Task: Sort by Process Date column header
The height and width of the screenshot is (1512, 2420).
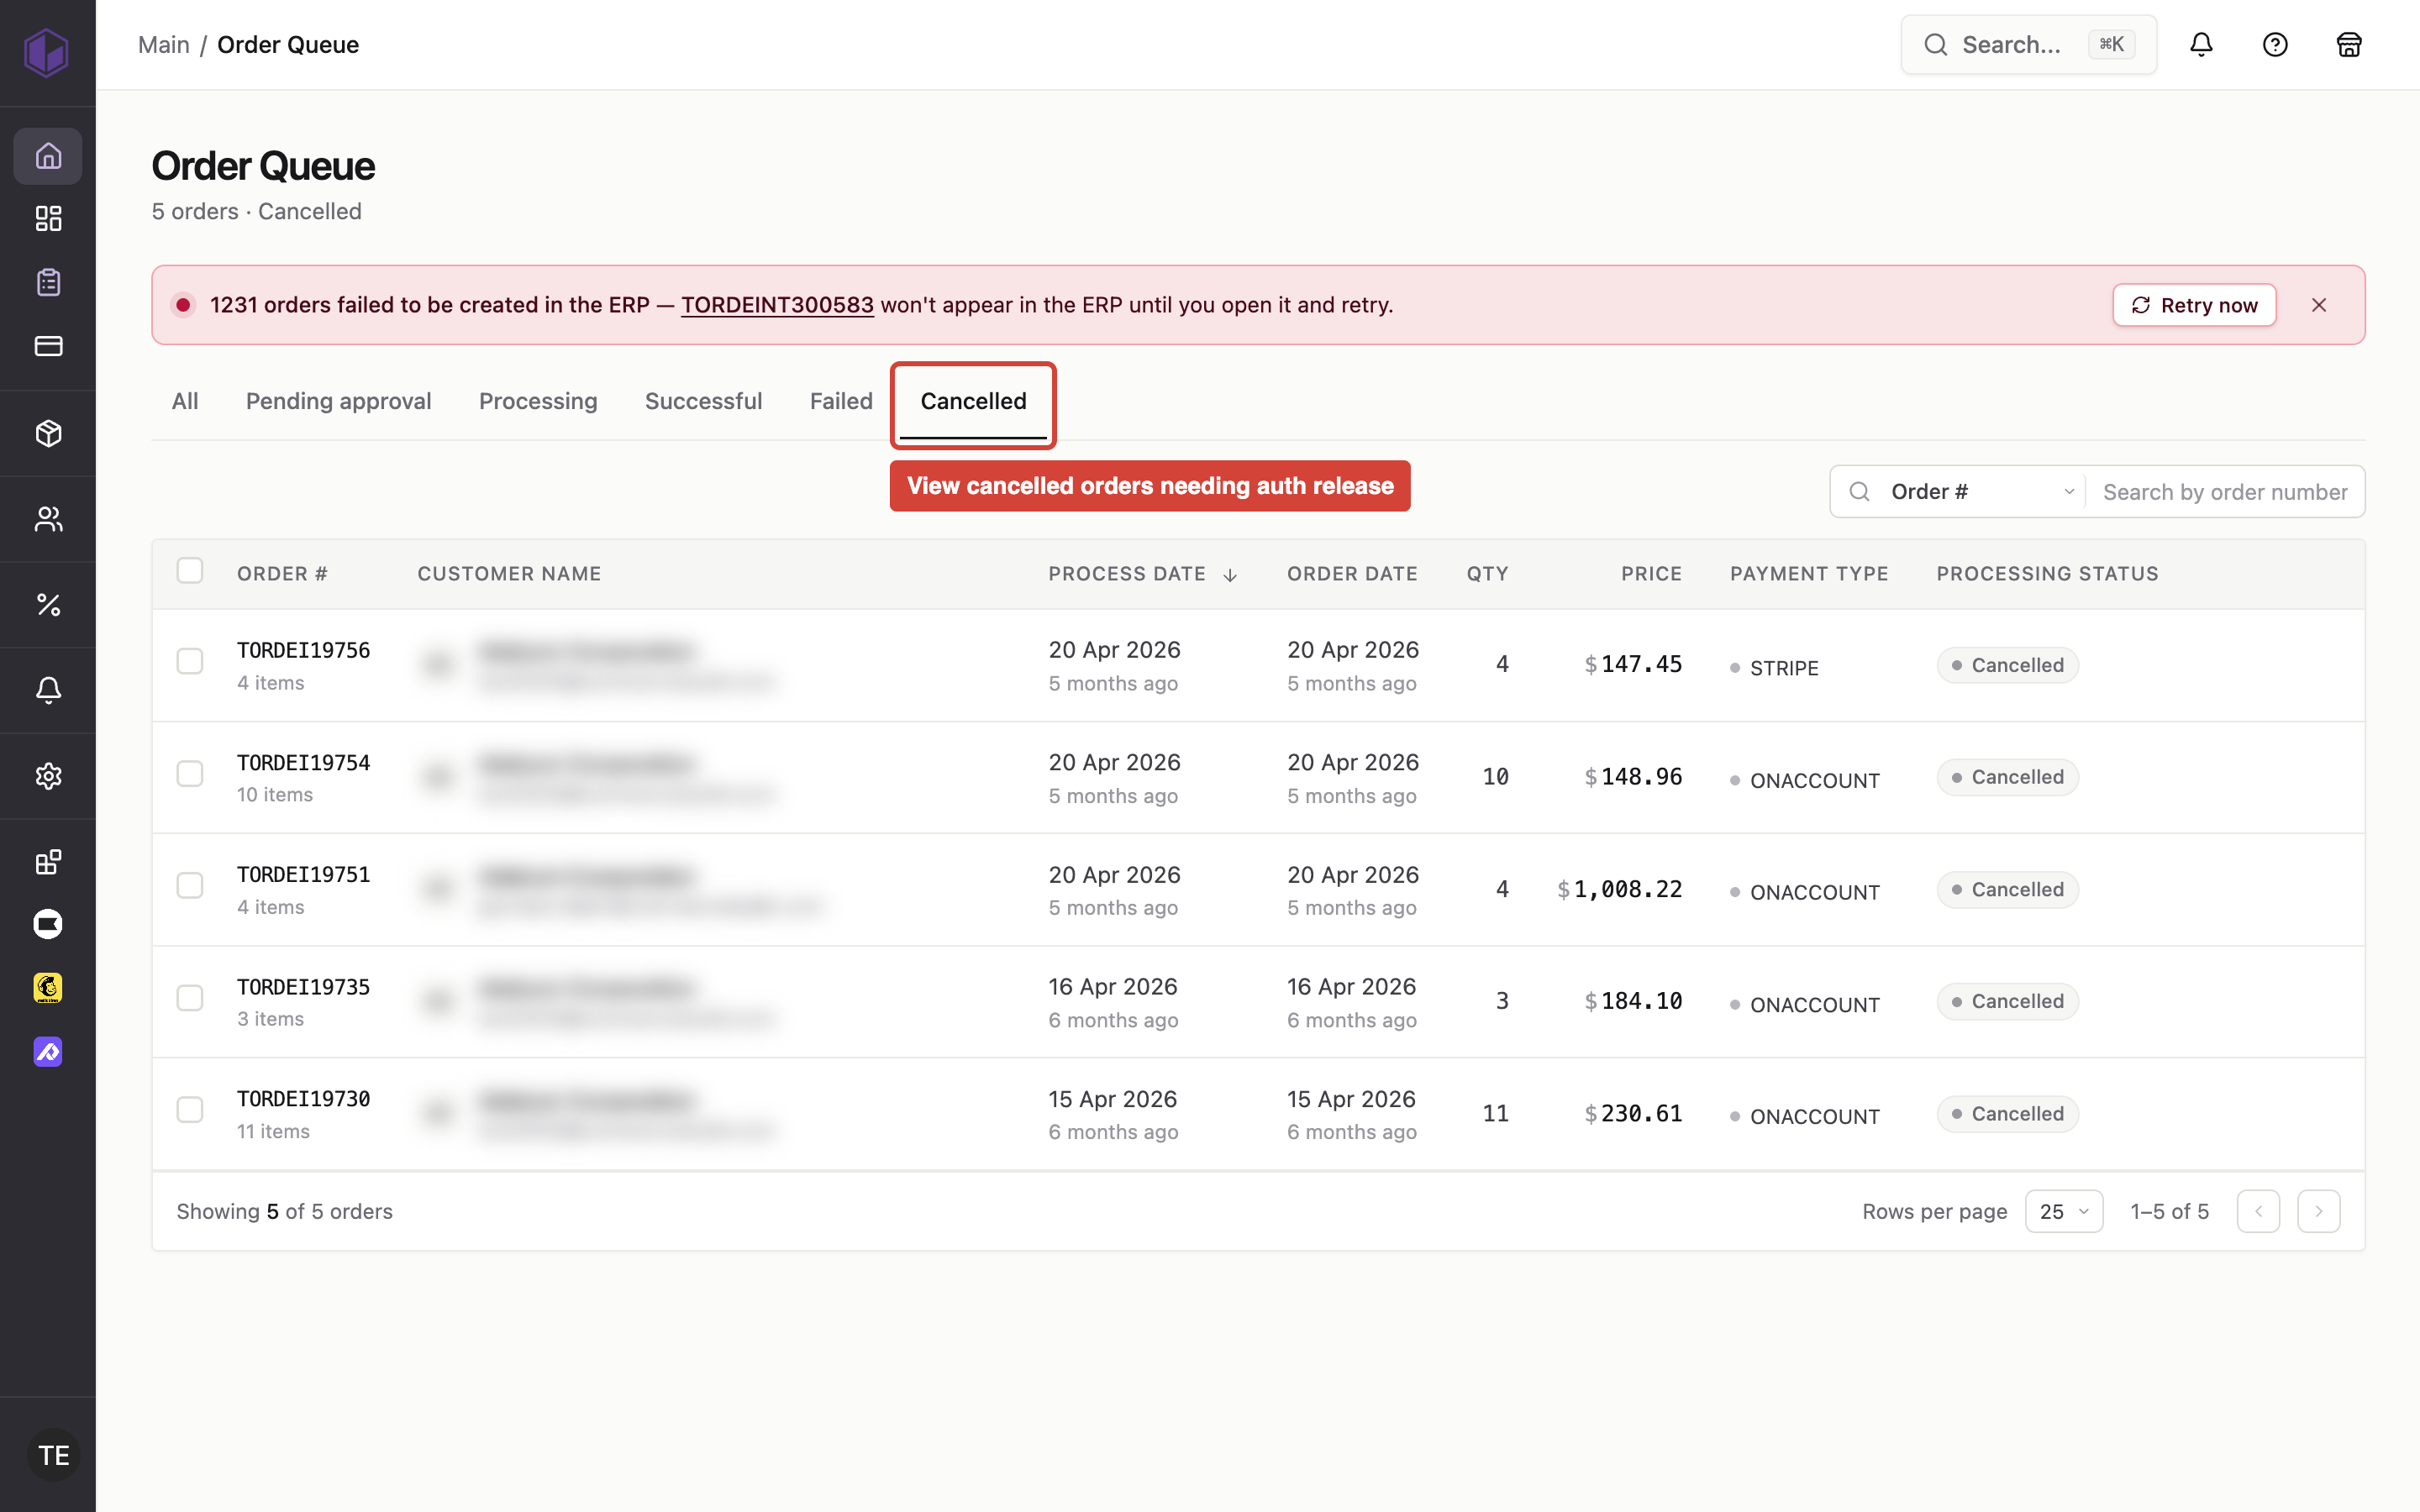Action: (1142, 574)
